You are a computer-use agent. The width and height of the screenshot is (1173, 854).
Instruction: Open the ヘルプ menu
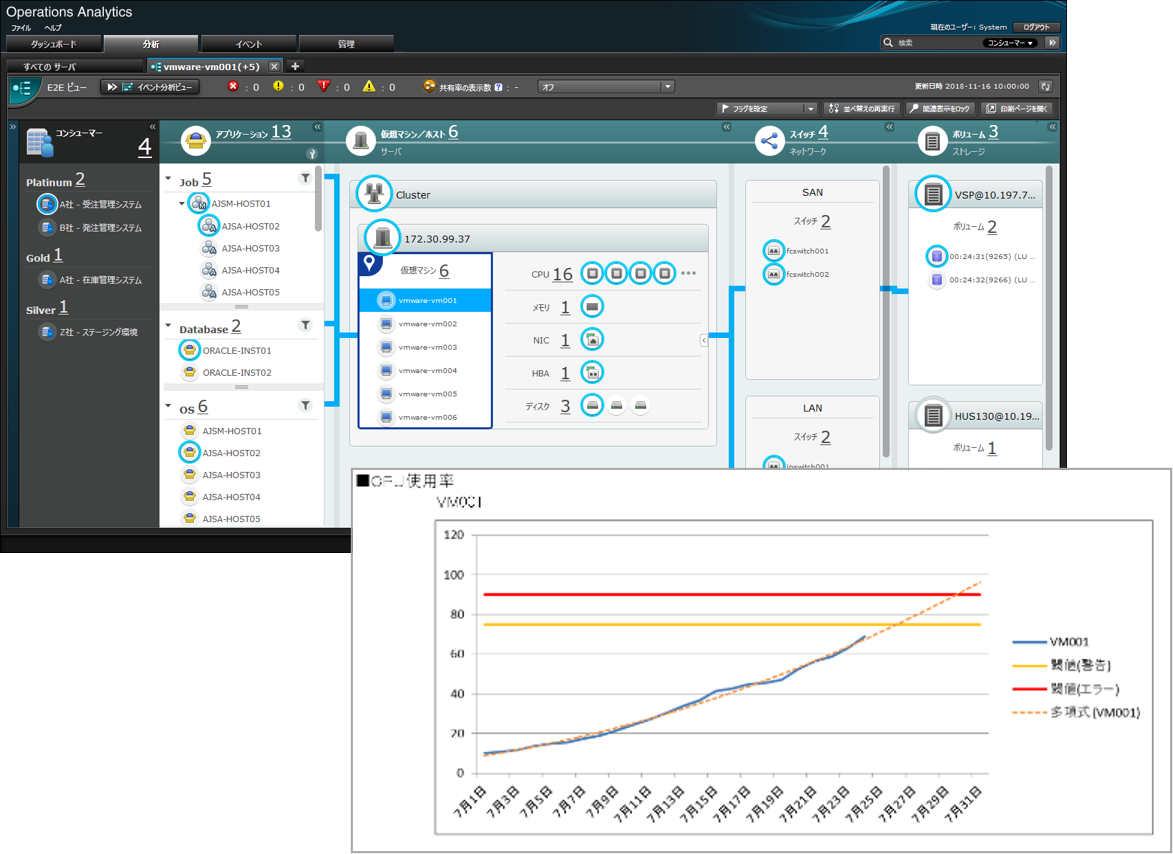click(x=53, y=28)
